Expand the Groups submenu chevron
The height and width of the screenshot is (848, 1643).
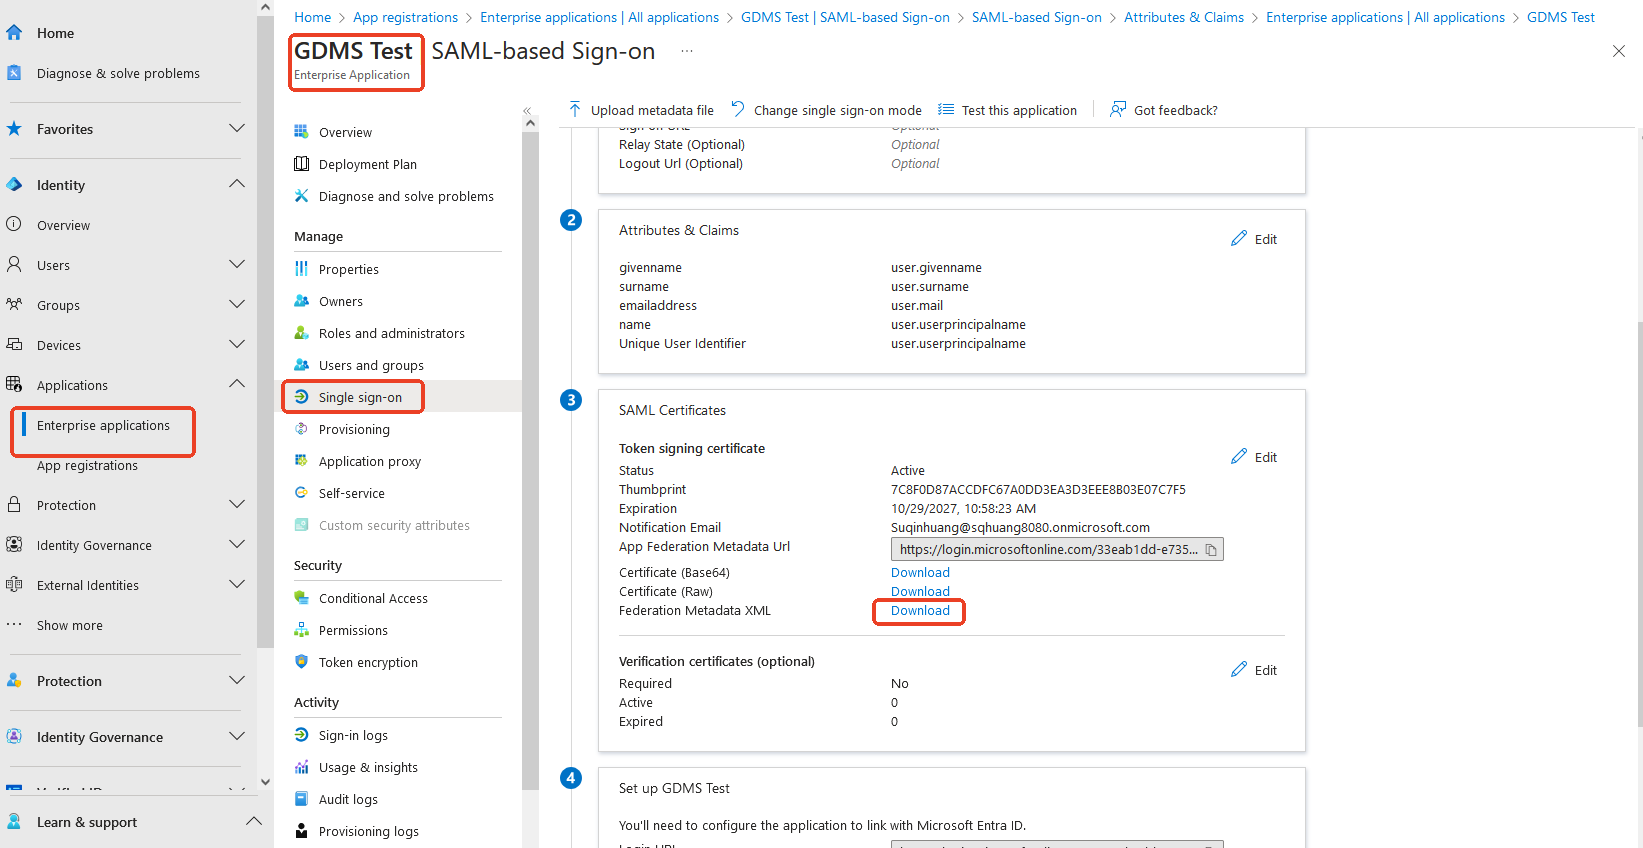point(237,304)
